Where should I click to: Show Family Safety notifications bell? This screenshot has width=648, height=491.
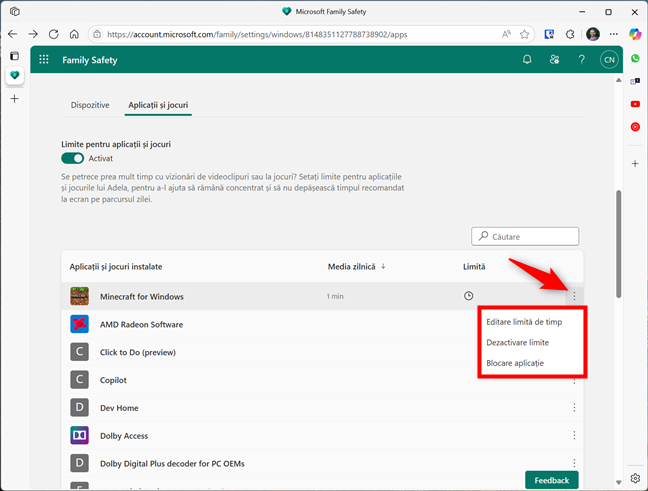[x=527, y=60]
